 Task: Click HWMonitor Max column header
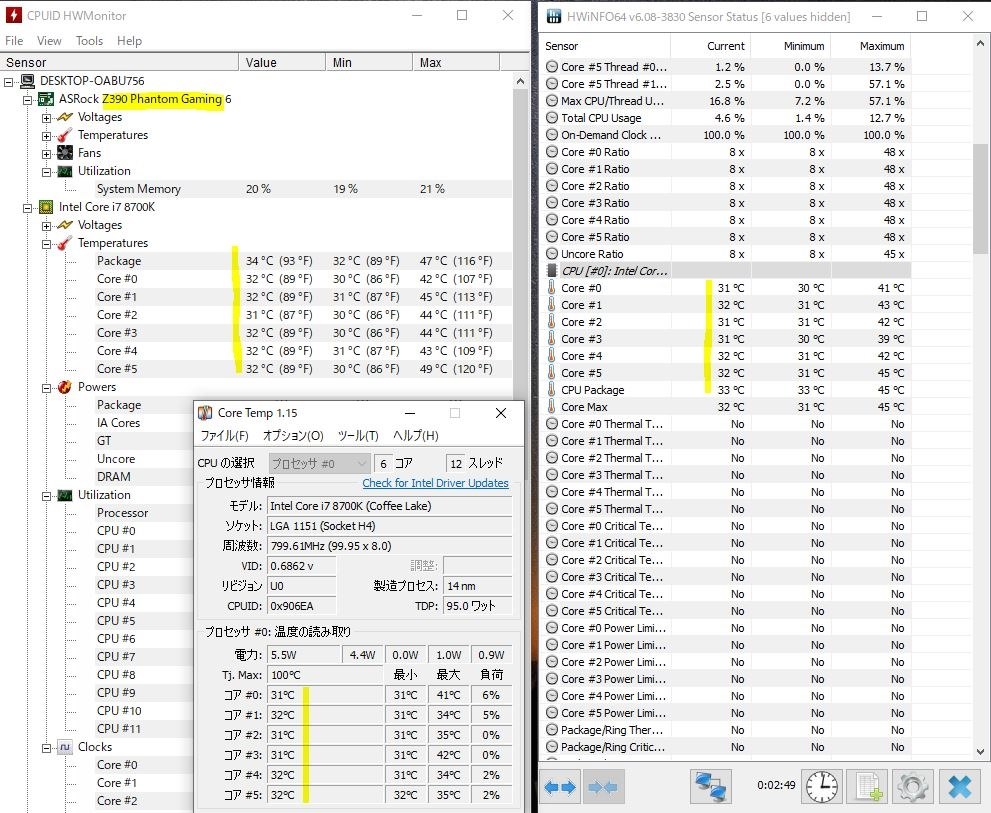pyautogui.click(x=456, y=62)
